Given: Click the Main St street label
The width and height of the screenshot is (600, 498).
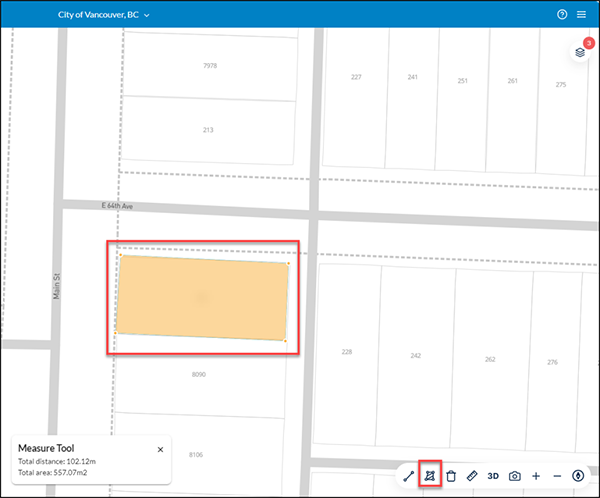Looking at the screenshot, I should click(57, 286).
